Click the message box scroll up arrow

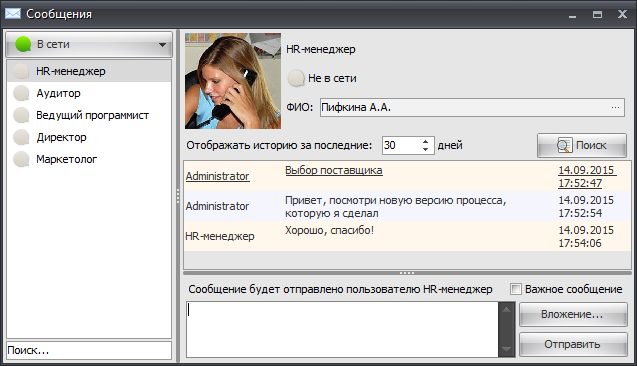click(507, 310)
